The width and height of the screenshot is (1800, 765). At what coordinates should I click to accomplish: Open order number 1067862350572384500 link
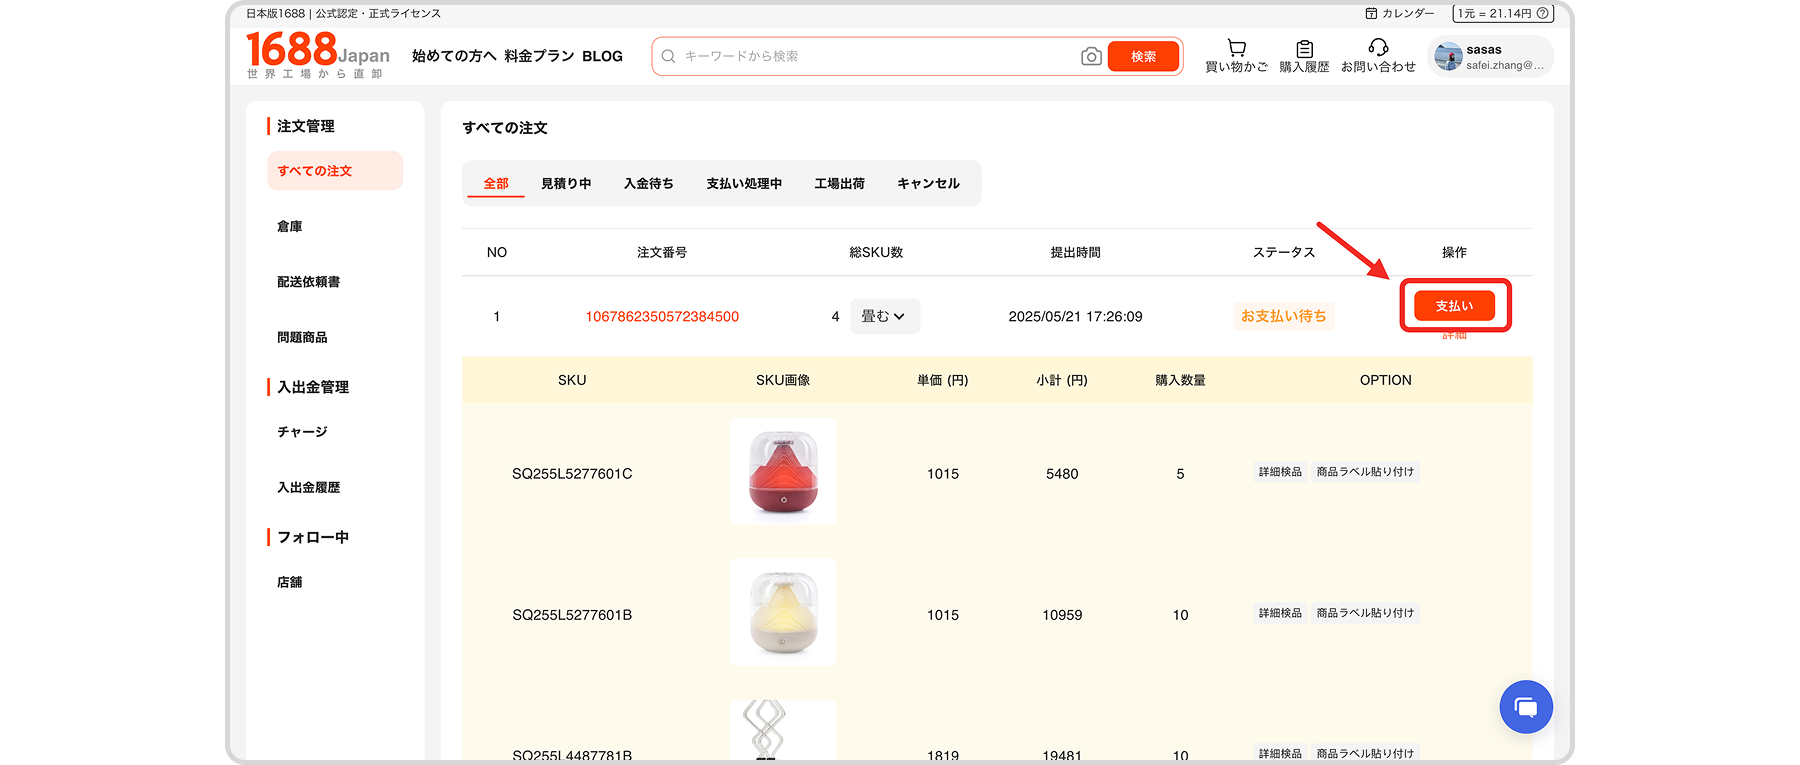point(662,317)
